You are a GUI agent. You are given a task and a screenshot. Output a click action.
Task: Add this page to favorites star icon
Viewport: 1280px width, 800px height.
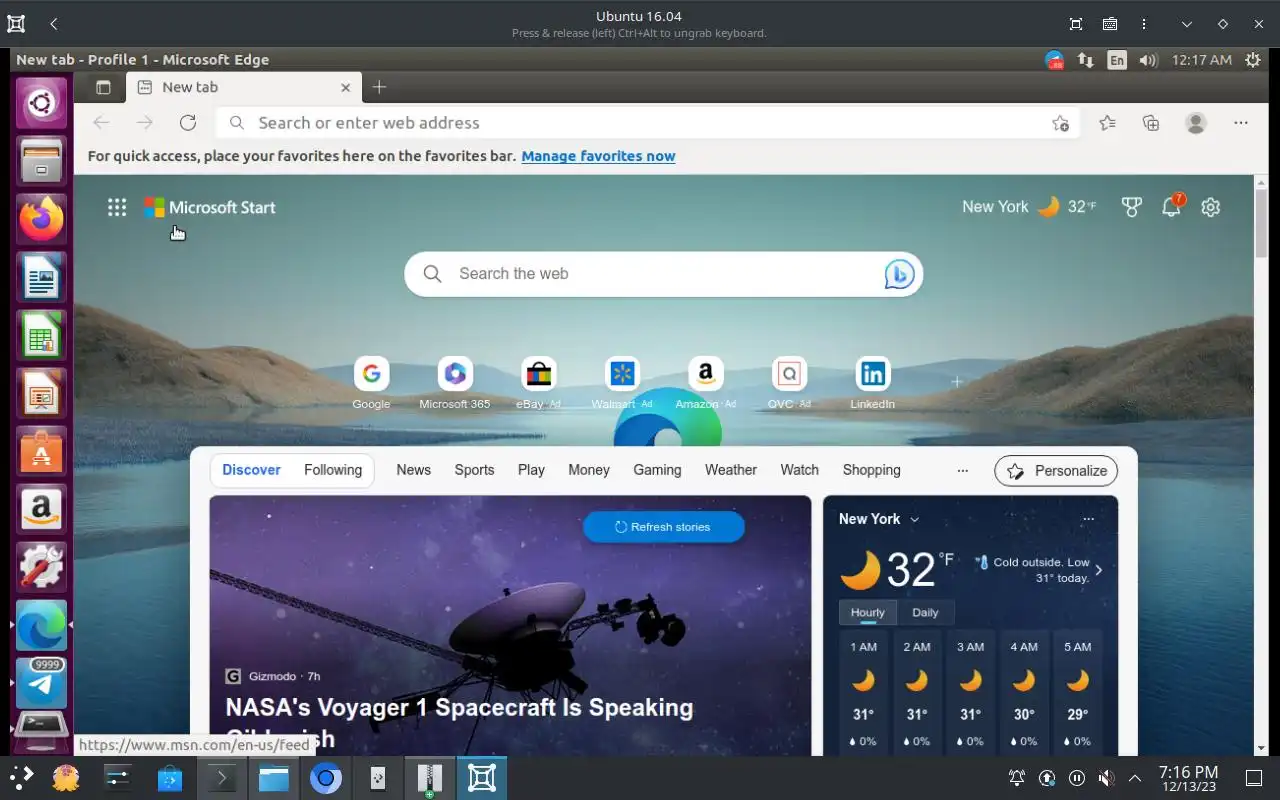click(x=1060, y=123)
